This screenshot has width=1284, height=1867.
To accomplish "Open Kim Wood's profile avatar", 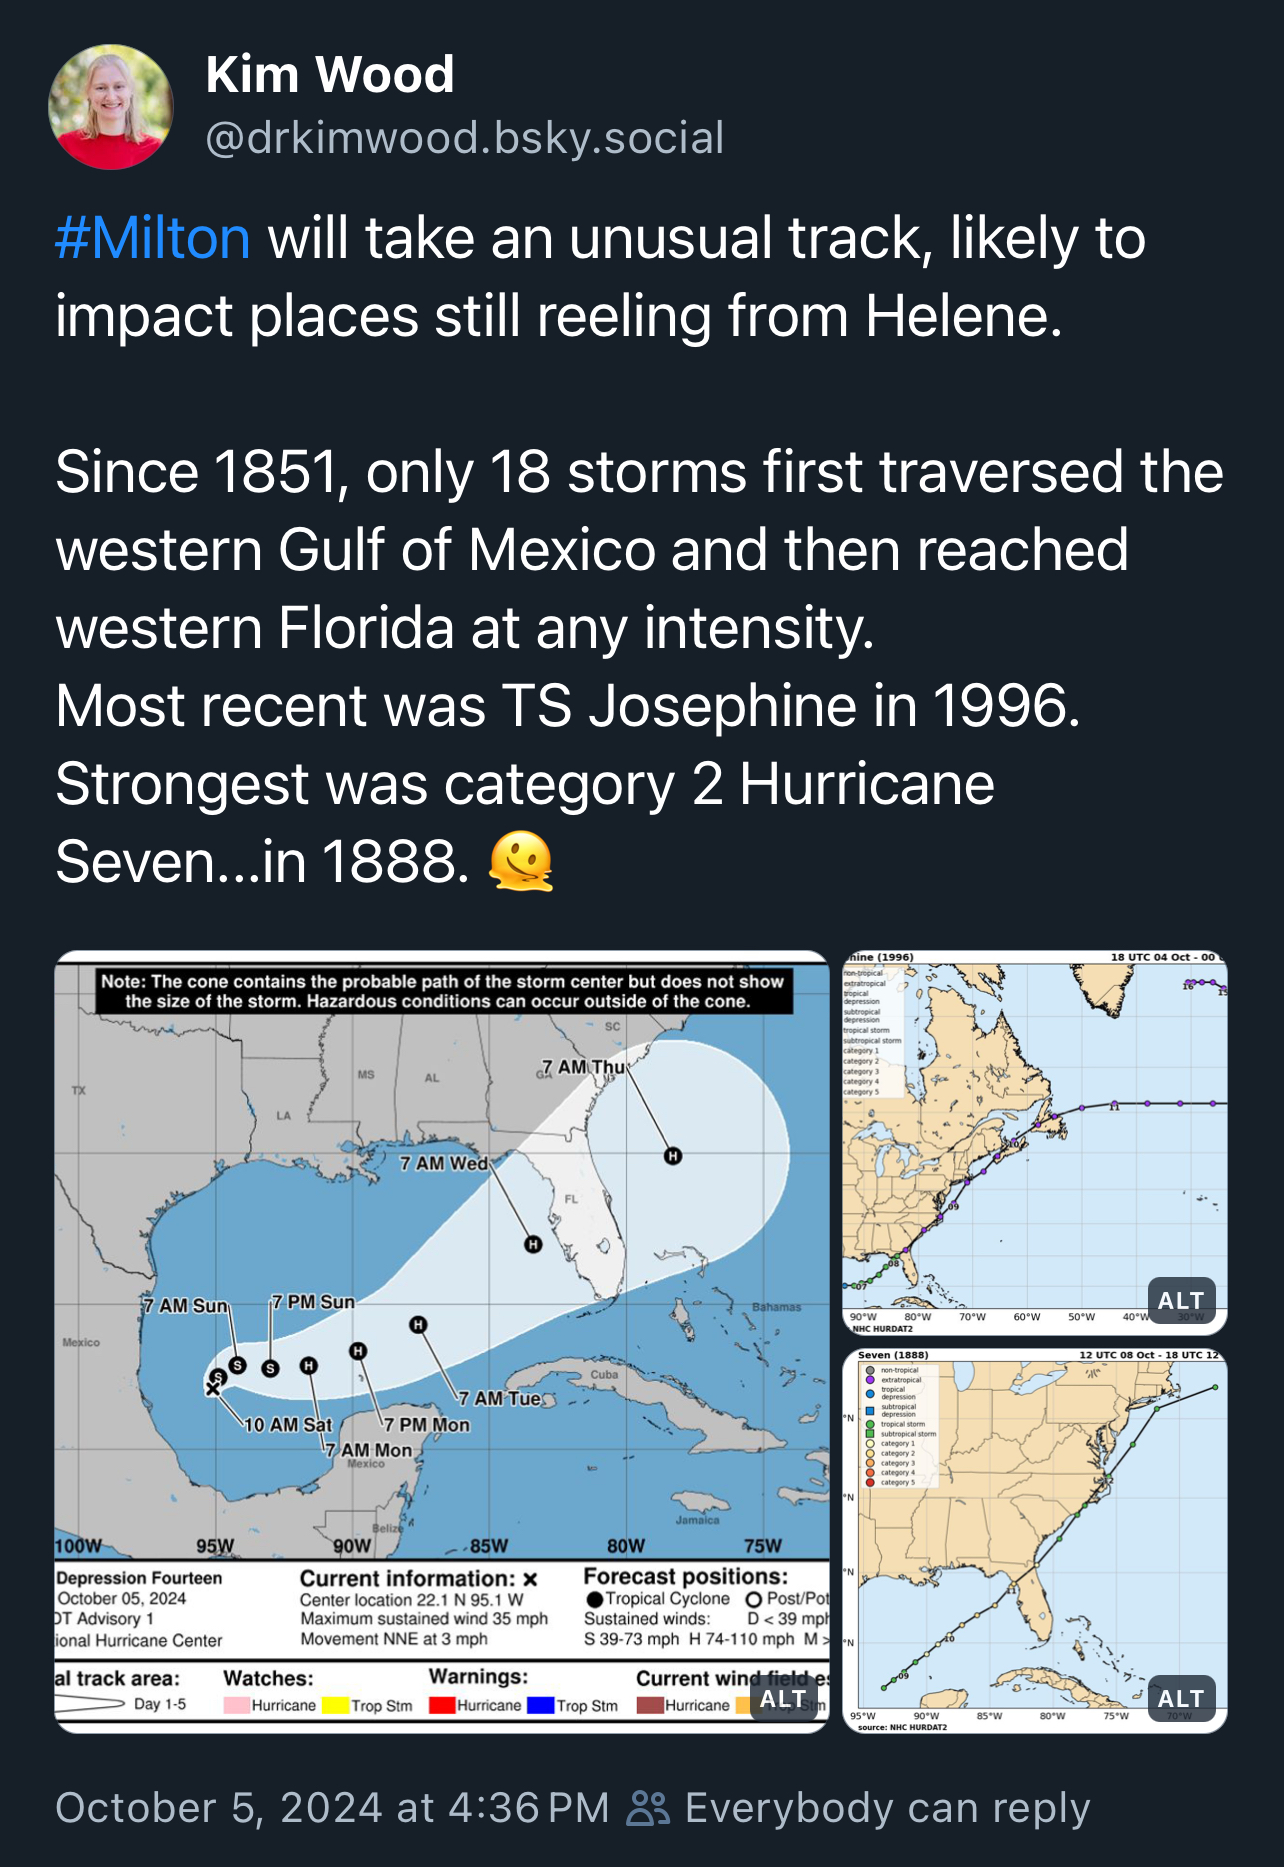I will (x=111, y=107).
